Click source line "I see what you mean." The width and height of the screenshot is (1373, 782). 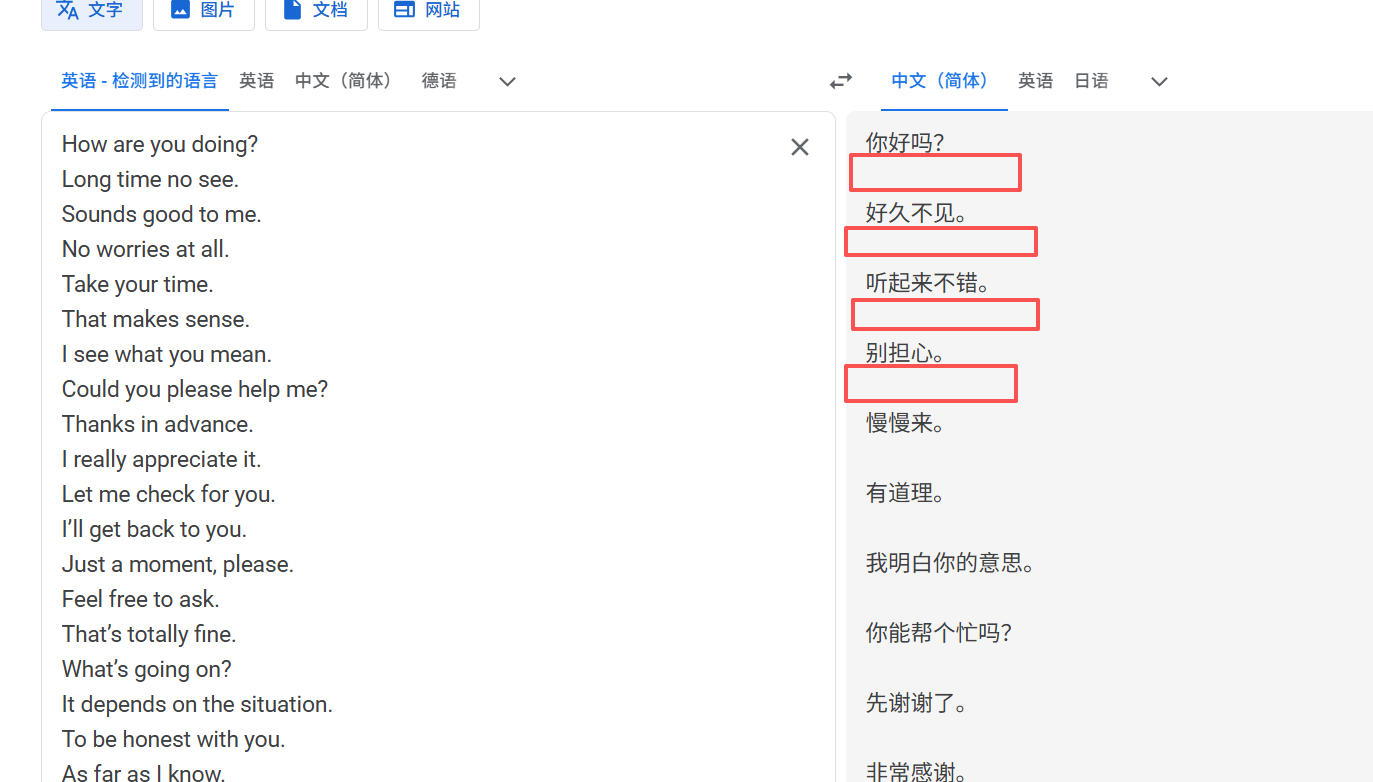[167, 354]
